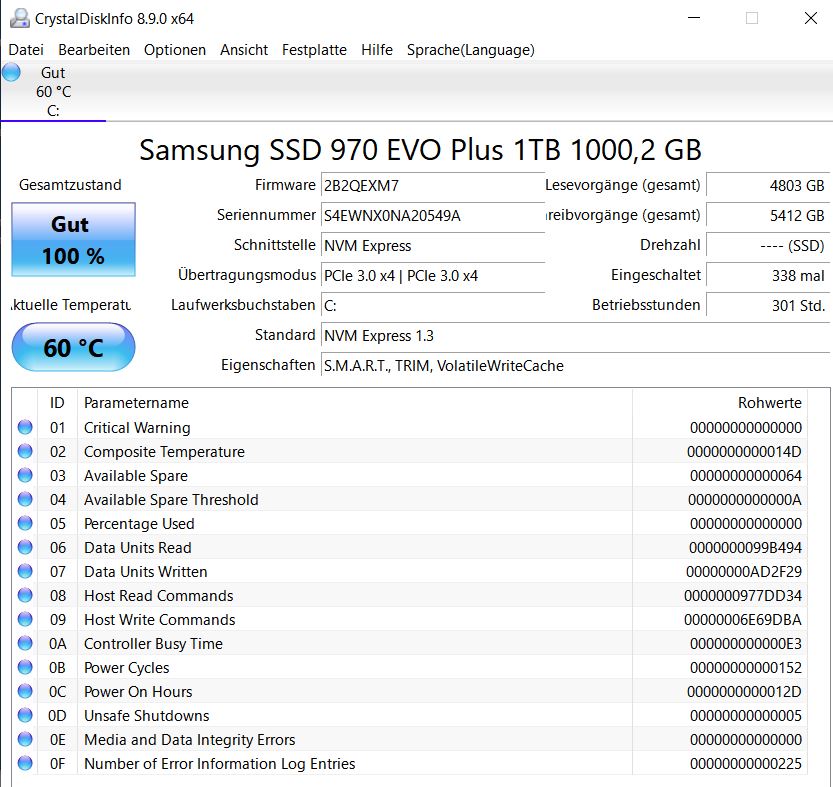Open the Festplatte menu
833x787 pixels.
click(x=314, y=50)
